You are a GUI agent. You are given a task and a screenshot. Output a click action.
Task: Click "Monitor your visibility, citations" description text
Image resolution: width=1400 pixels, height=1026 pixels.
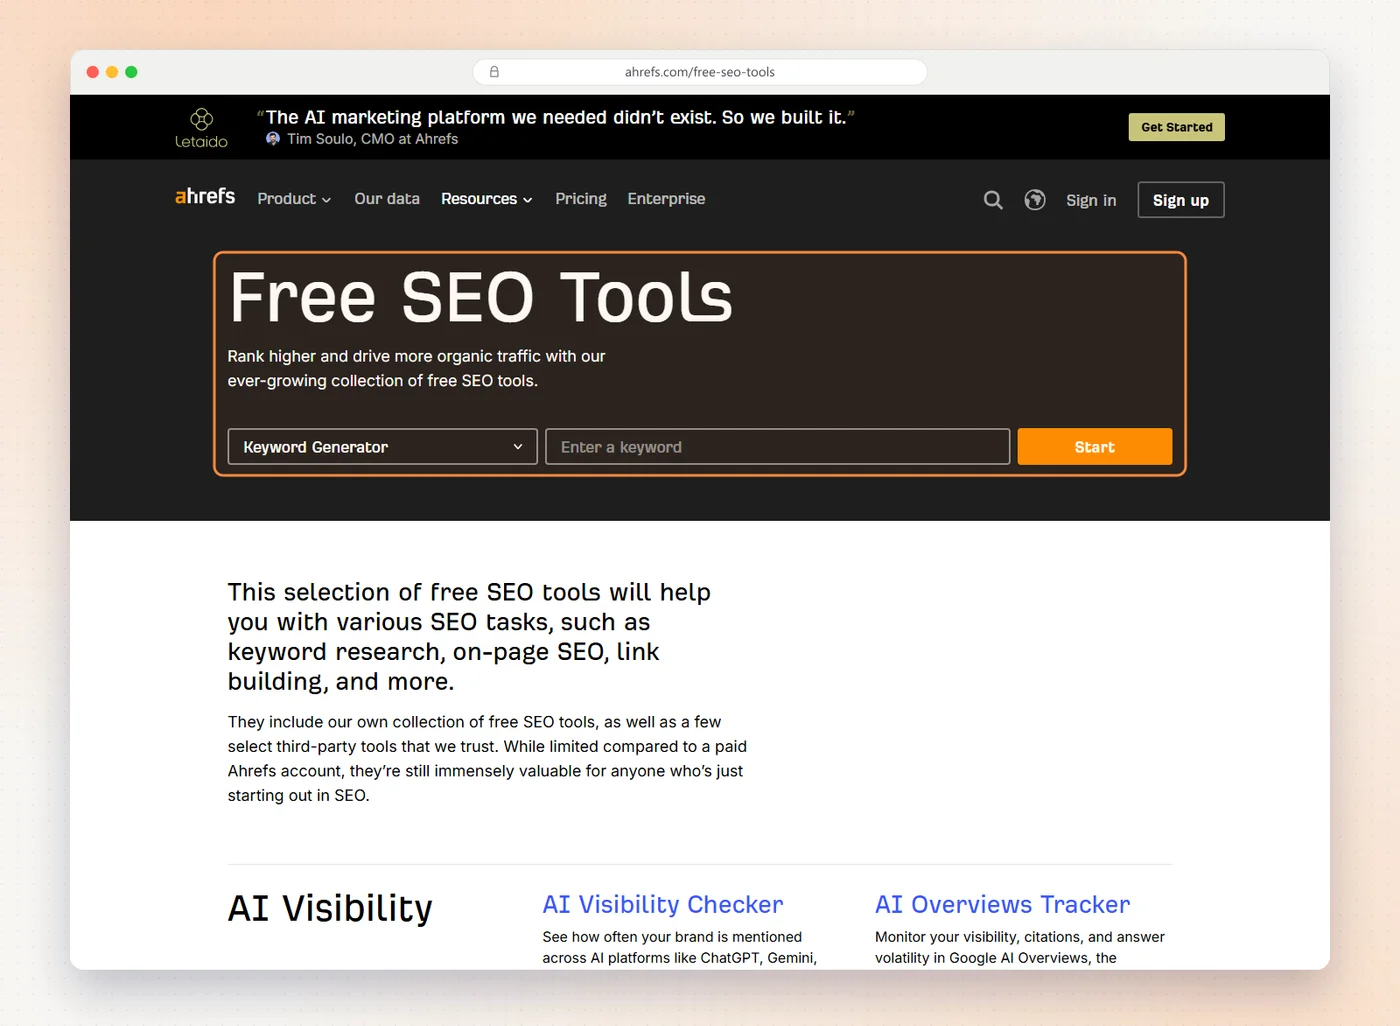pyautogui.click(x=1020, y=947)
